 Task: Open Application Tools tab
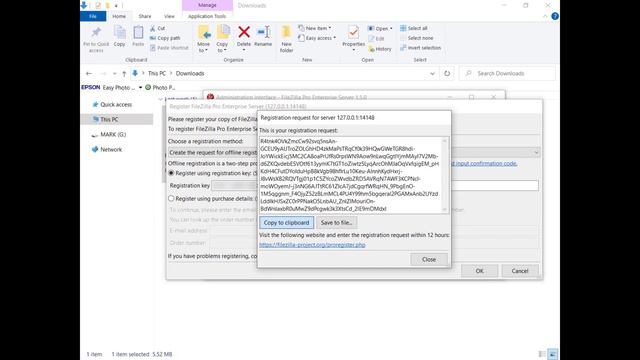[207, 16]
